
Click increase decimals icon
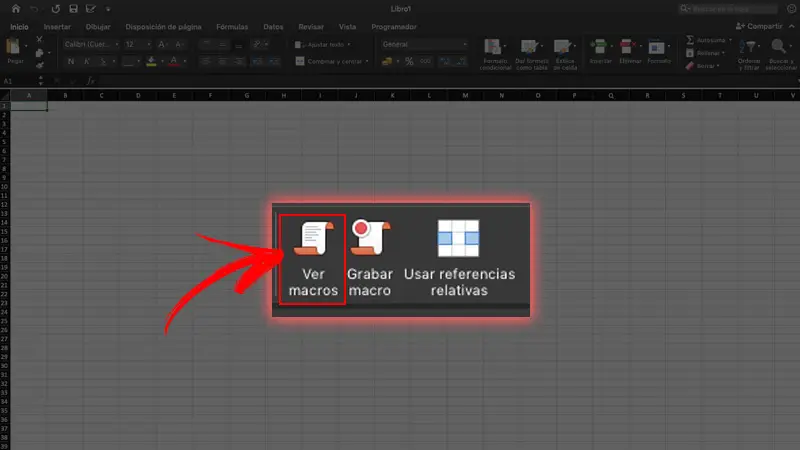coord(445,61)
